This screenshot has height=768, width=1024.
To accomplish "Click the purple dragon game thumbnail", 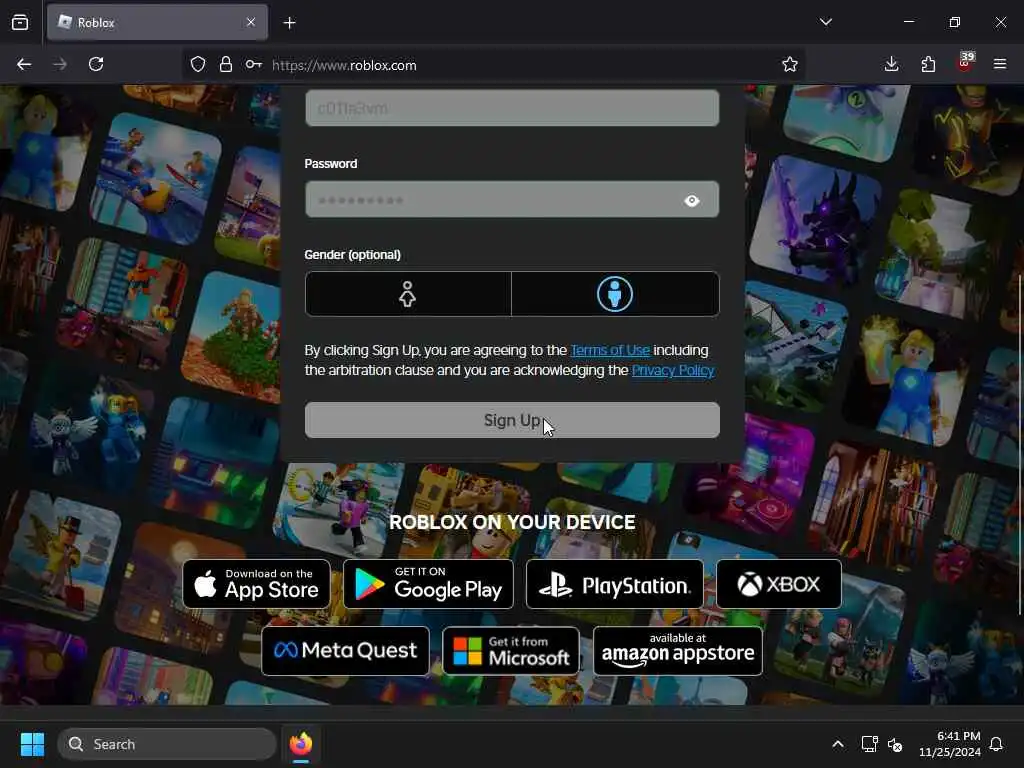I will [x=815, y=219].
